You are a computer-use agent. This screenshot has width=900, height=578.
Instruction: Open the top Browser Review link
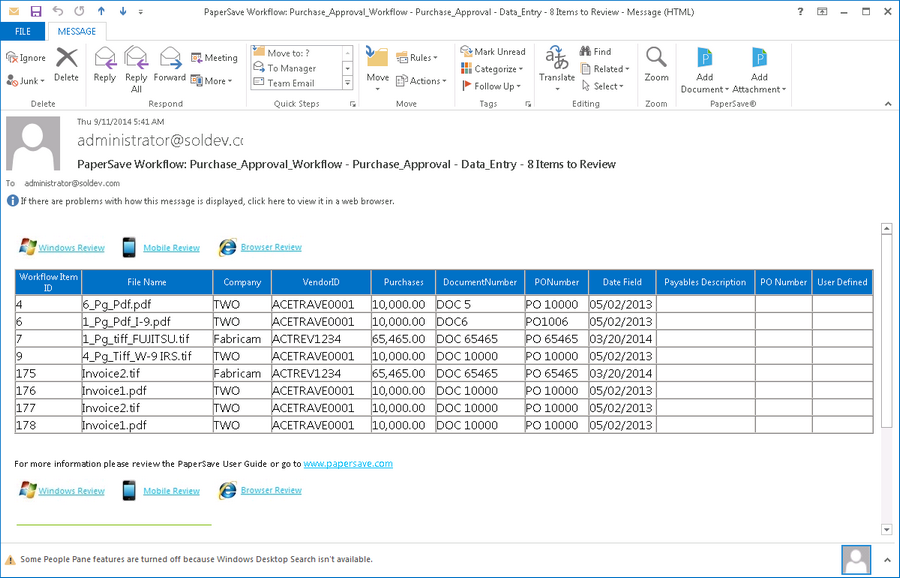pos(271,247)
